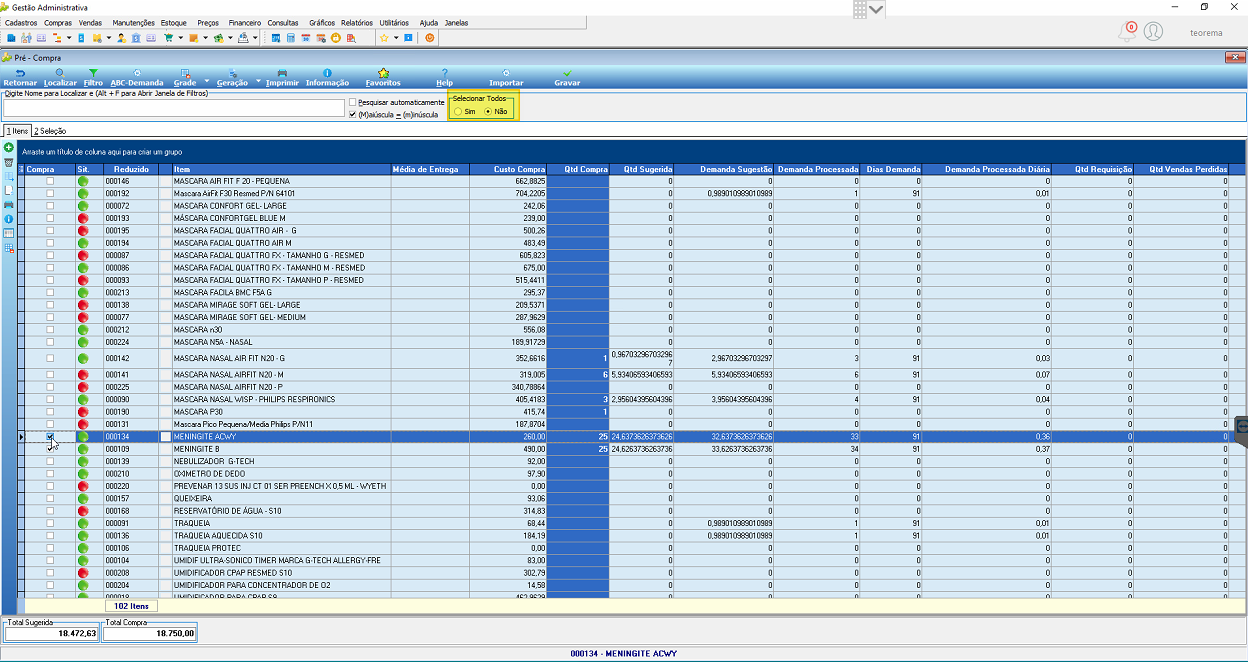1248x662 pixels.
Task: Open the Relatórios menu
Action: 356,22
